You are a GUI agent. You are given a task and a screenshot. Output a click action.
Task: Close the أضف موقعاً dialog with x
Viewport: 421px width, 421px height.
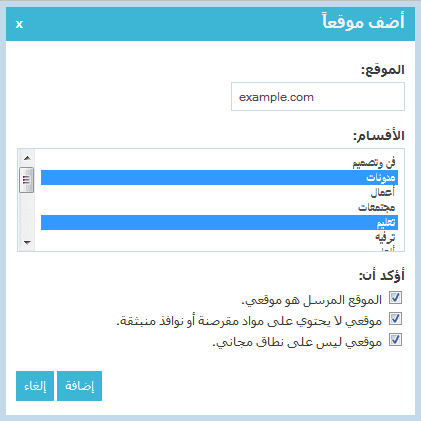(19, 24)
